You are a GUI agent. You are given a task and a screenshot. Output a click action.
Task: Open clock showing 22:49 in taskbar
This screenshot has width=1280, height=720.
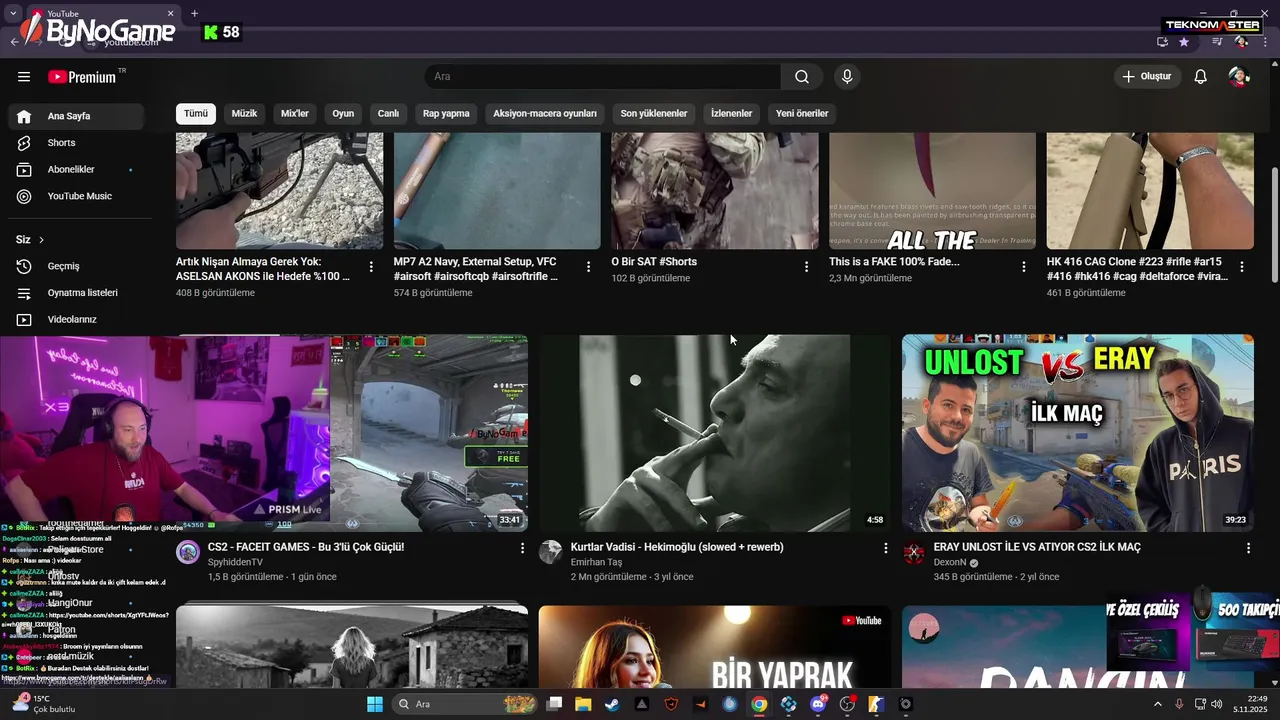[1252, 704]
